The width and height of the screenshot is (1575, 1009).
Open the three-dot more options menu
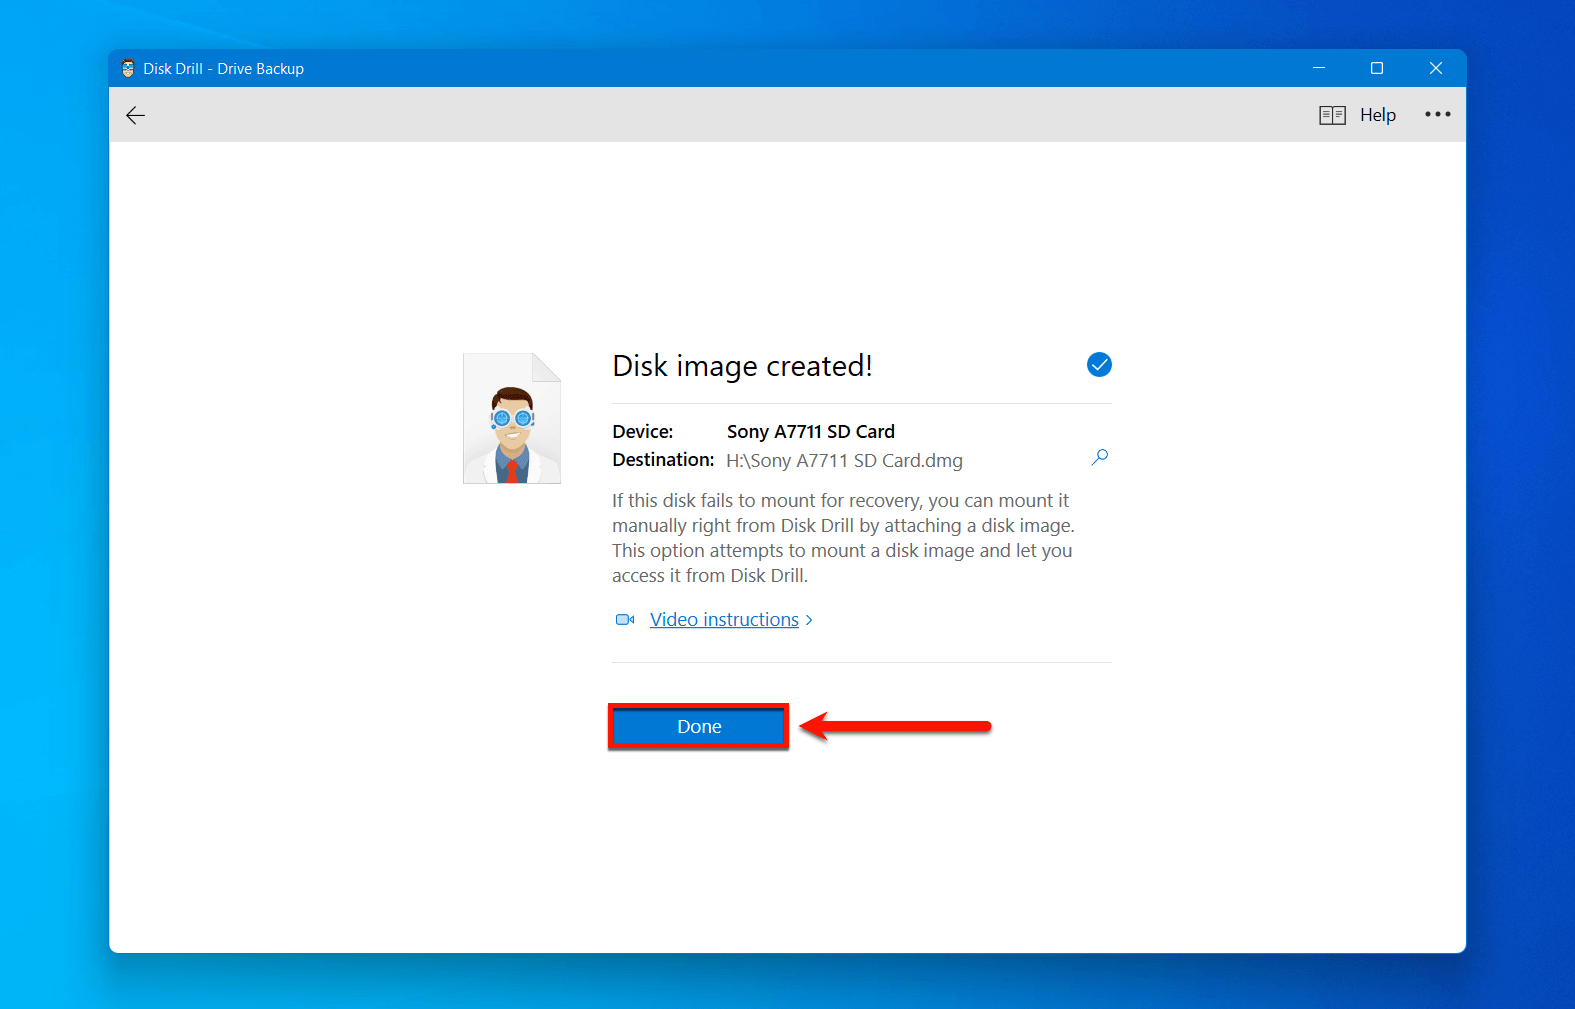tap(1438, 114)
